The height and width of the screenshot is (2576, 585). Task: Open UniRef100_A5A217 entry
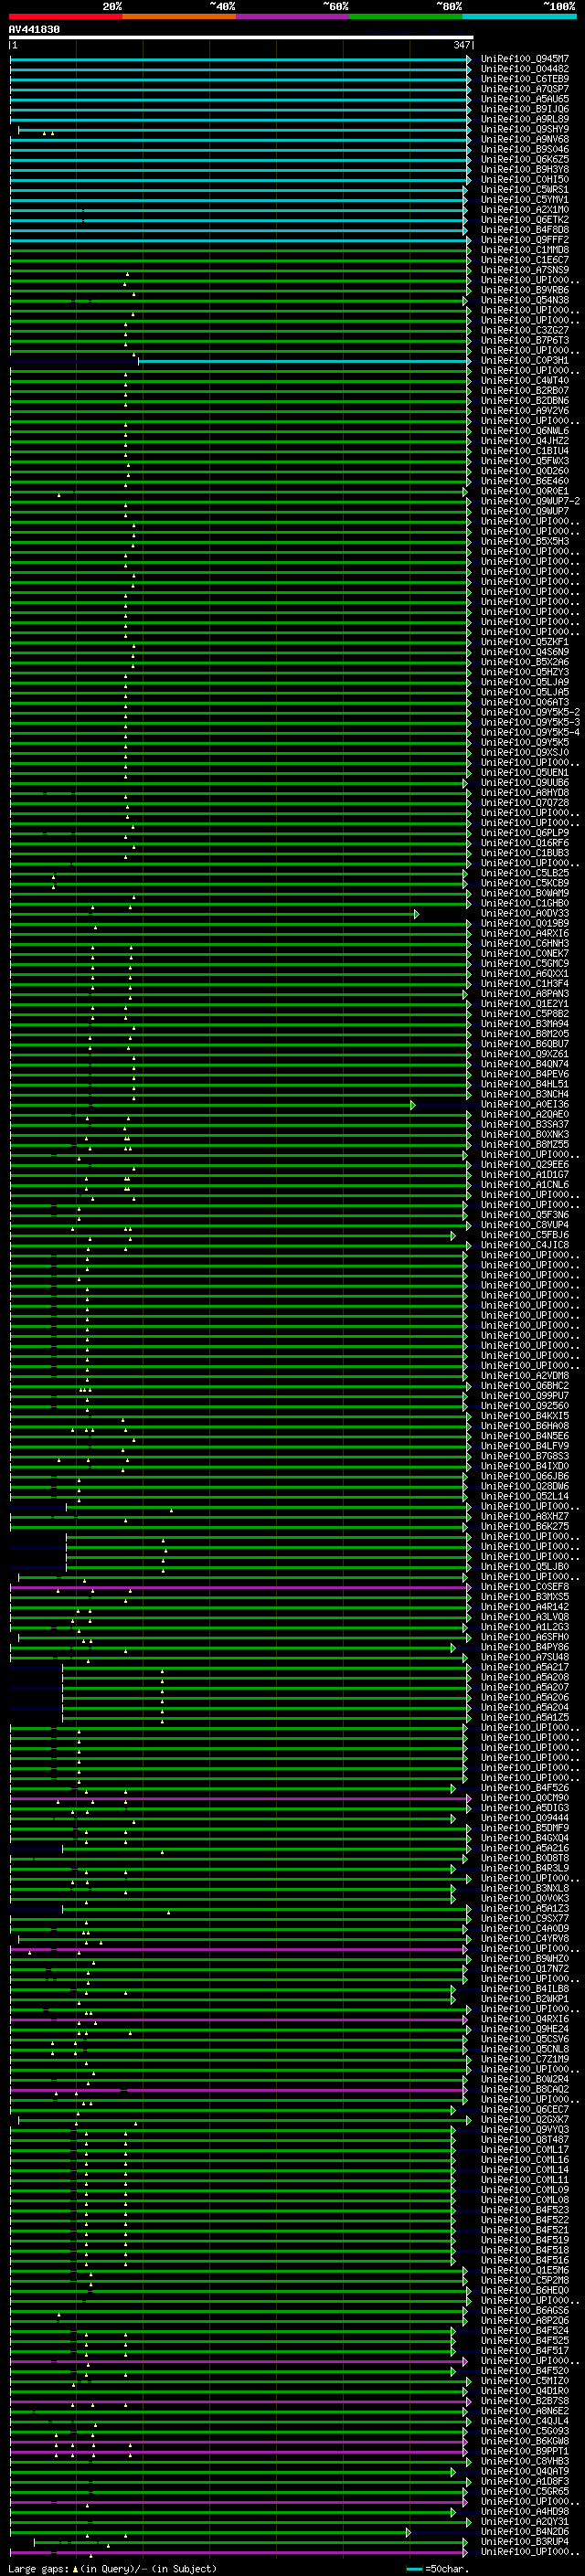pos(525,1667)
